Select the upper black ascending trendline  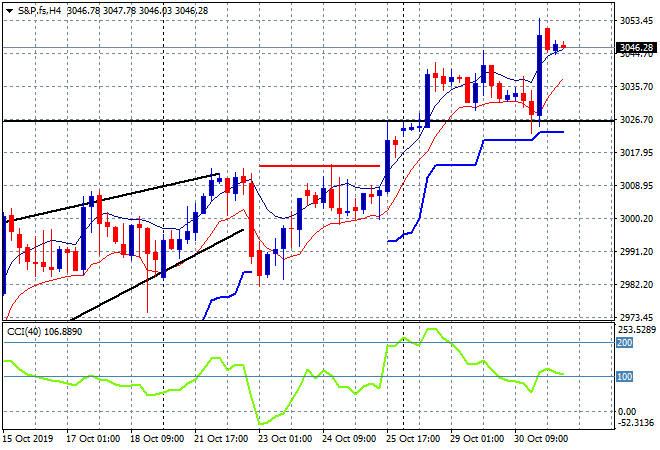coord(112,198)
